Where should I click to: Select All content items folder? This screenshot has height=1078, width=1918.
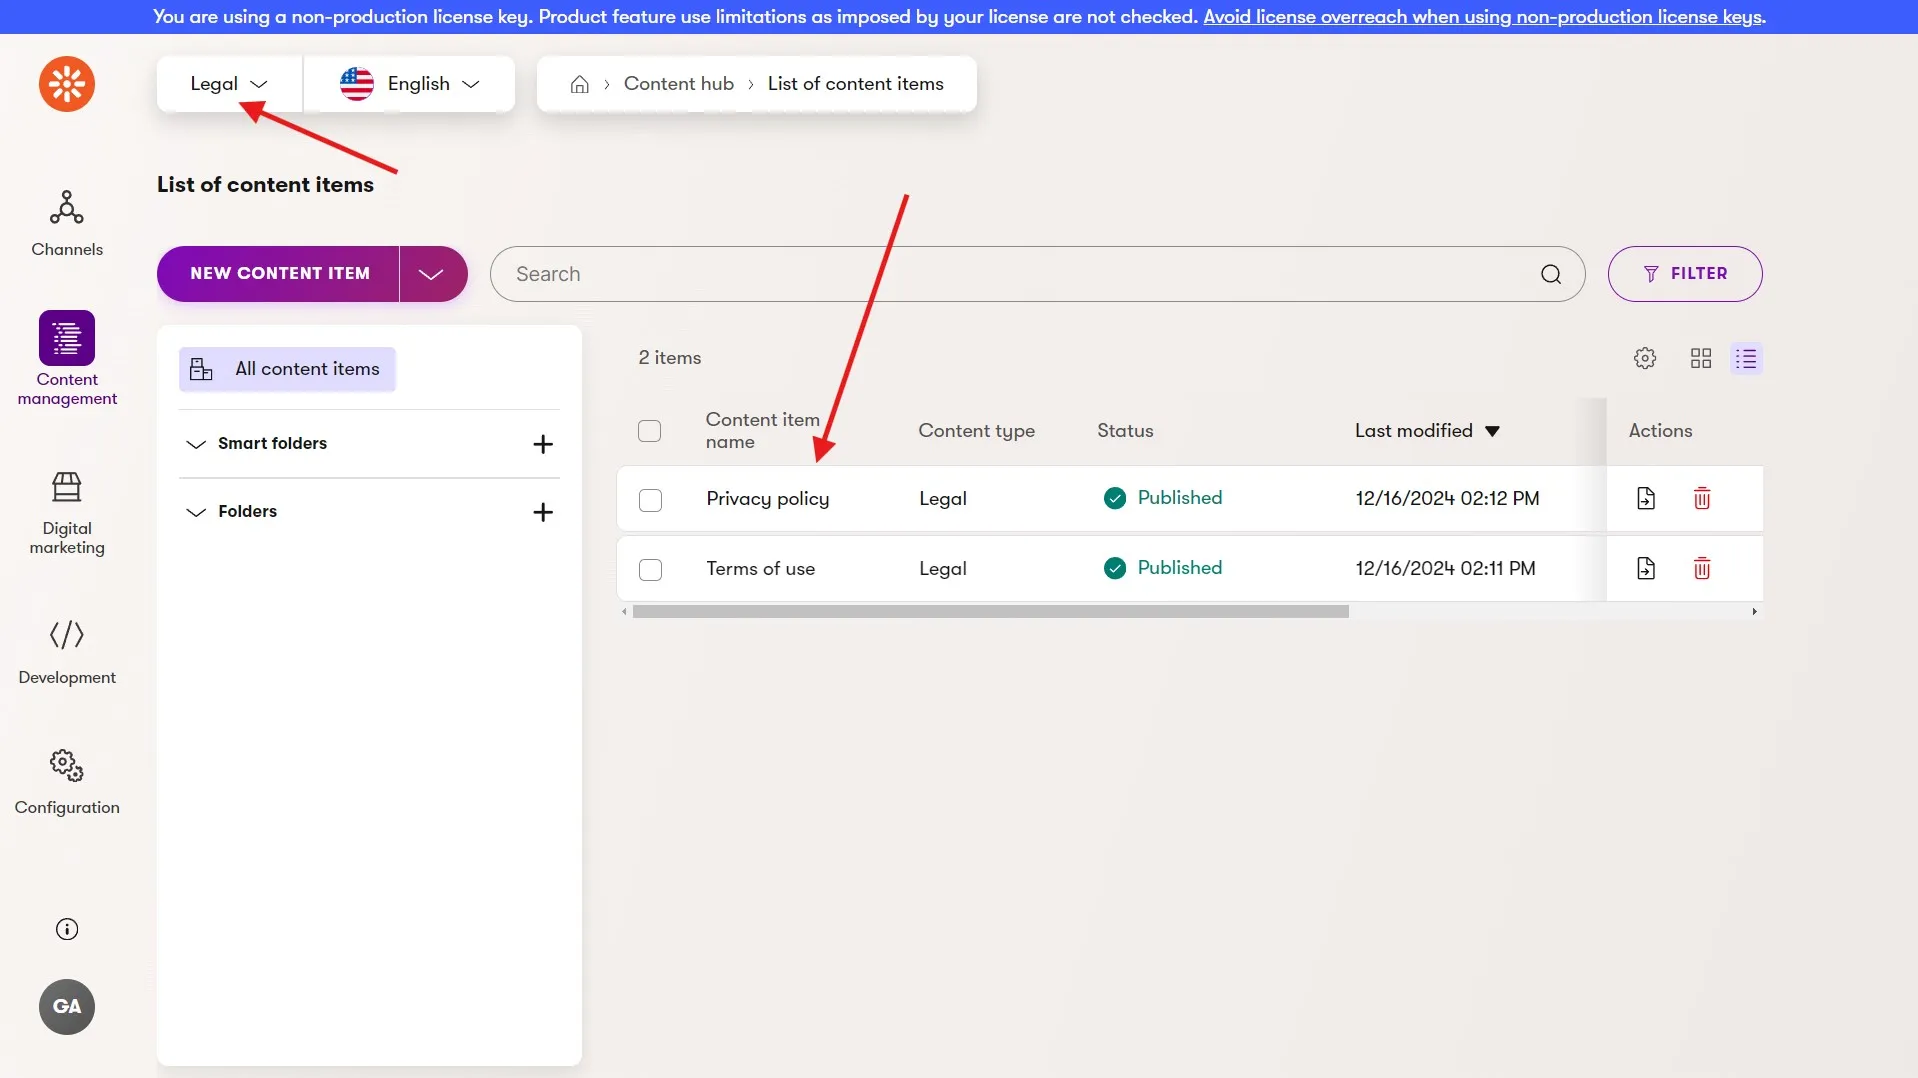pos(288,369)
